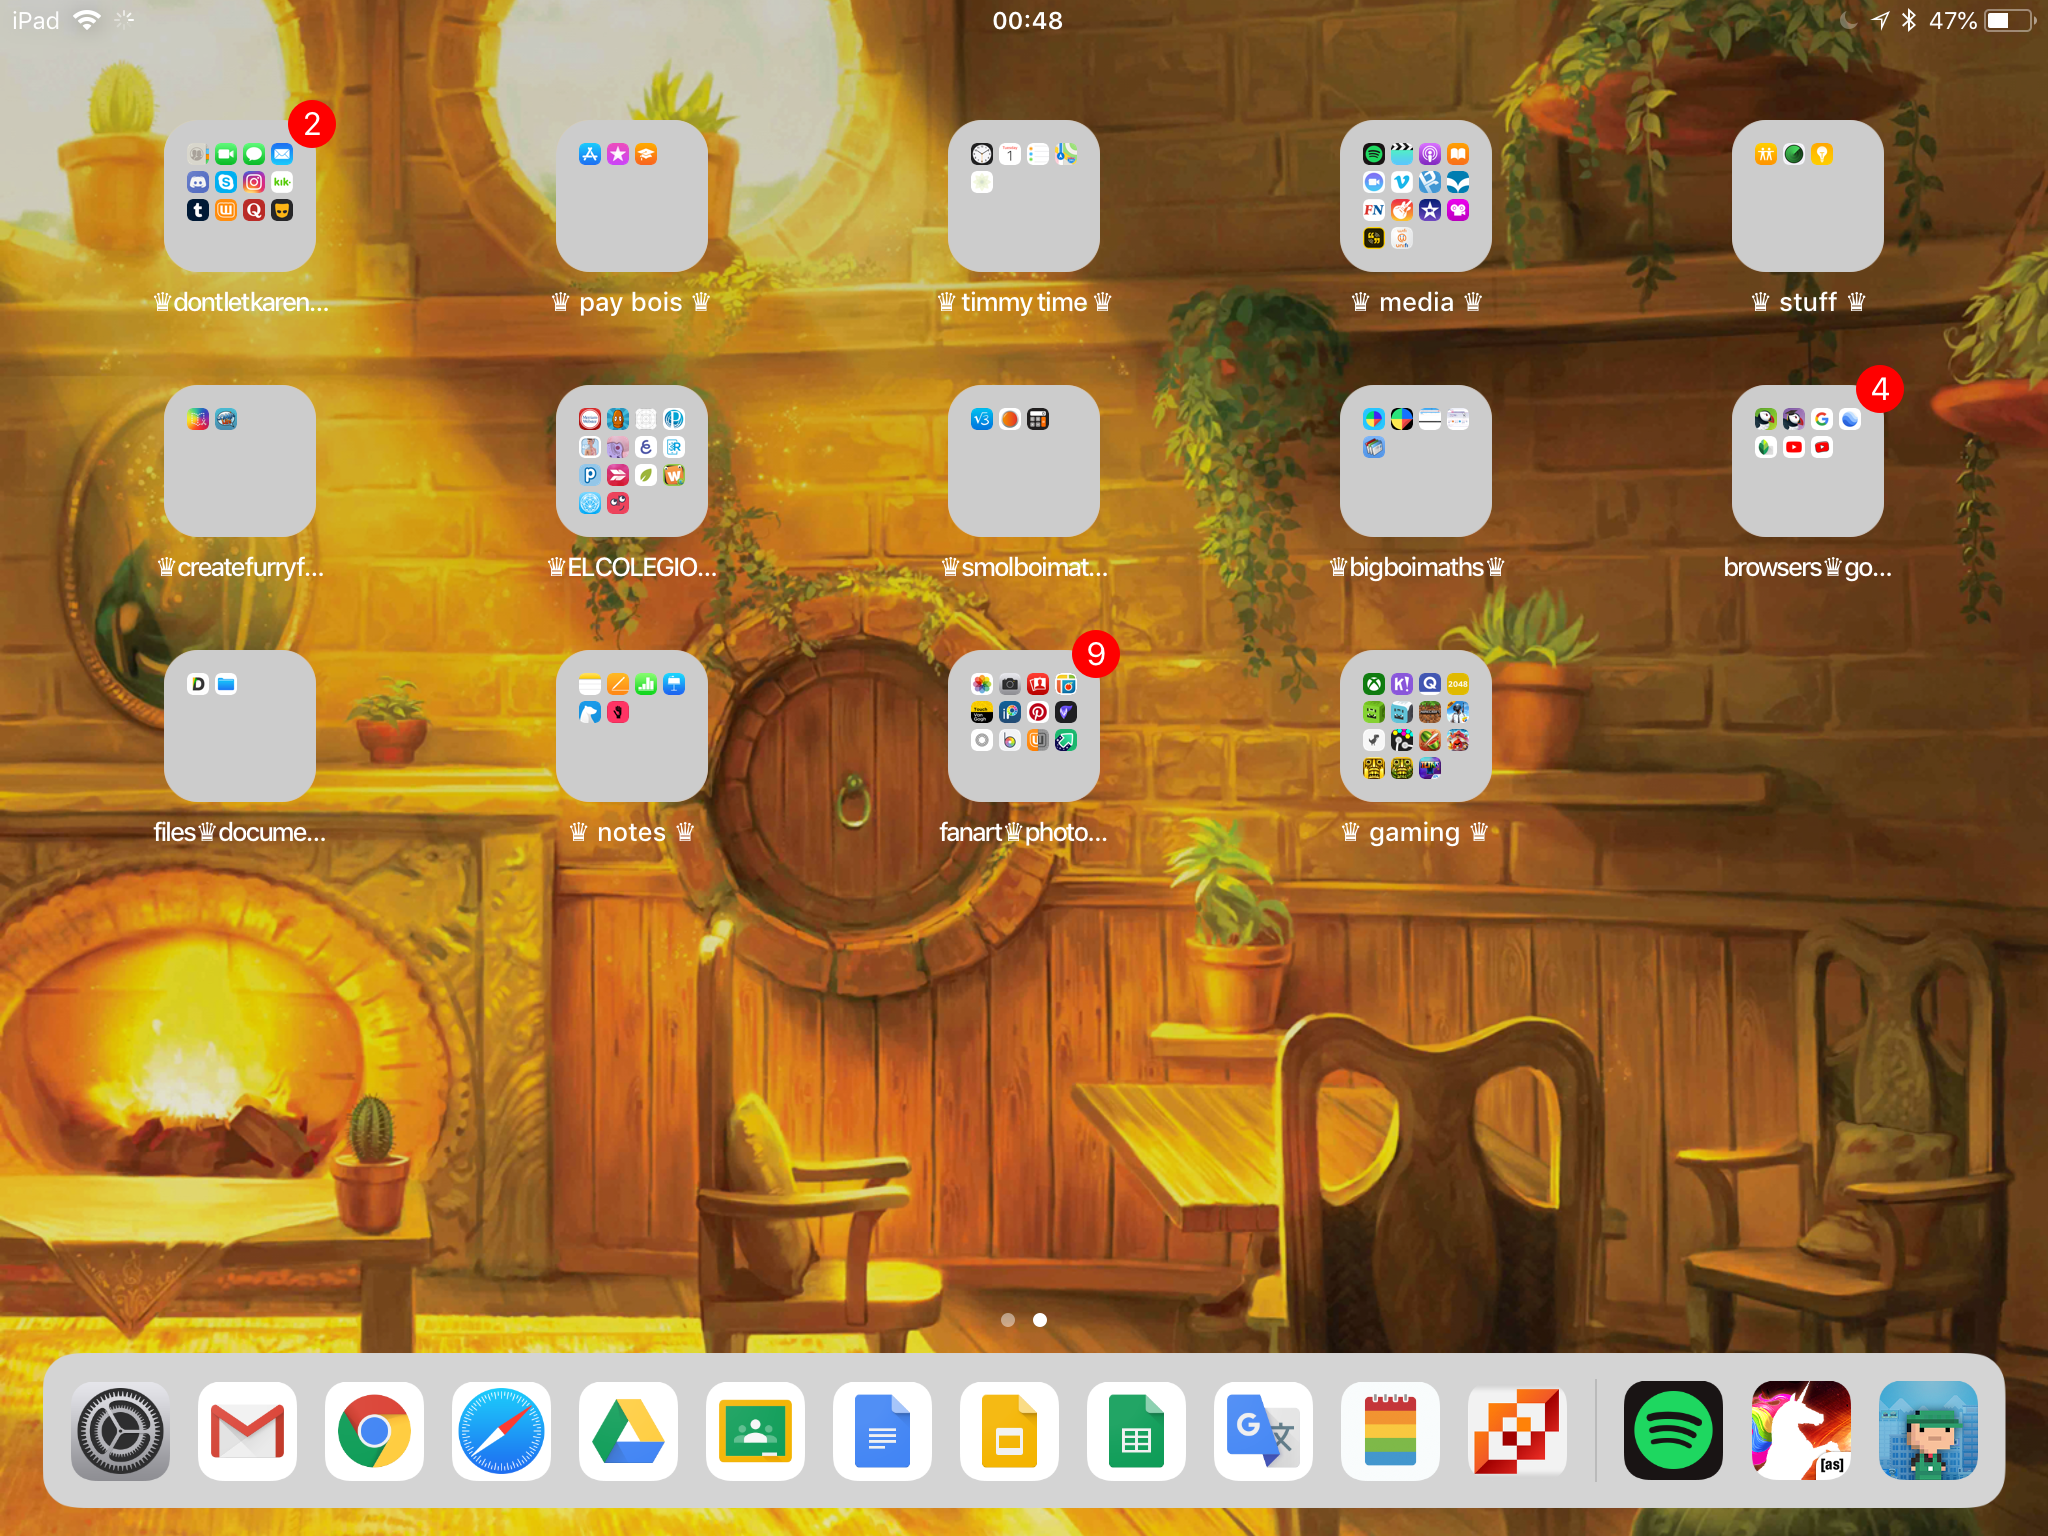The width and height of the screenshot is (2048, 1536).
Task: Open Spotify from recent apps in the dock
Action: pos(1673,1431)
